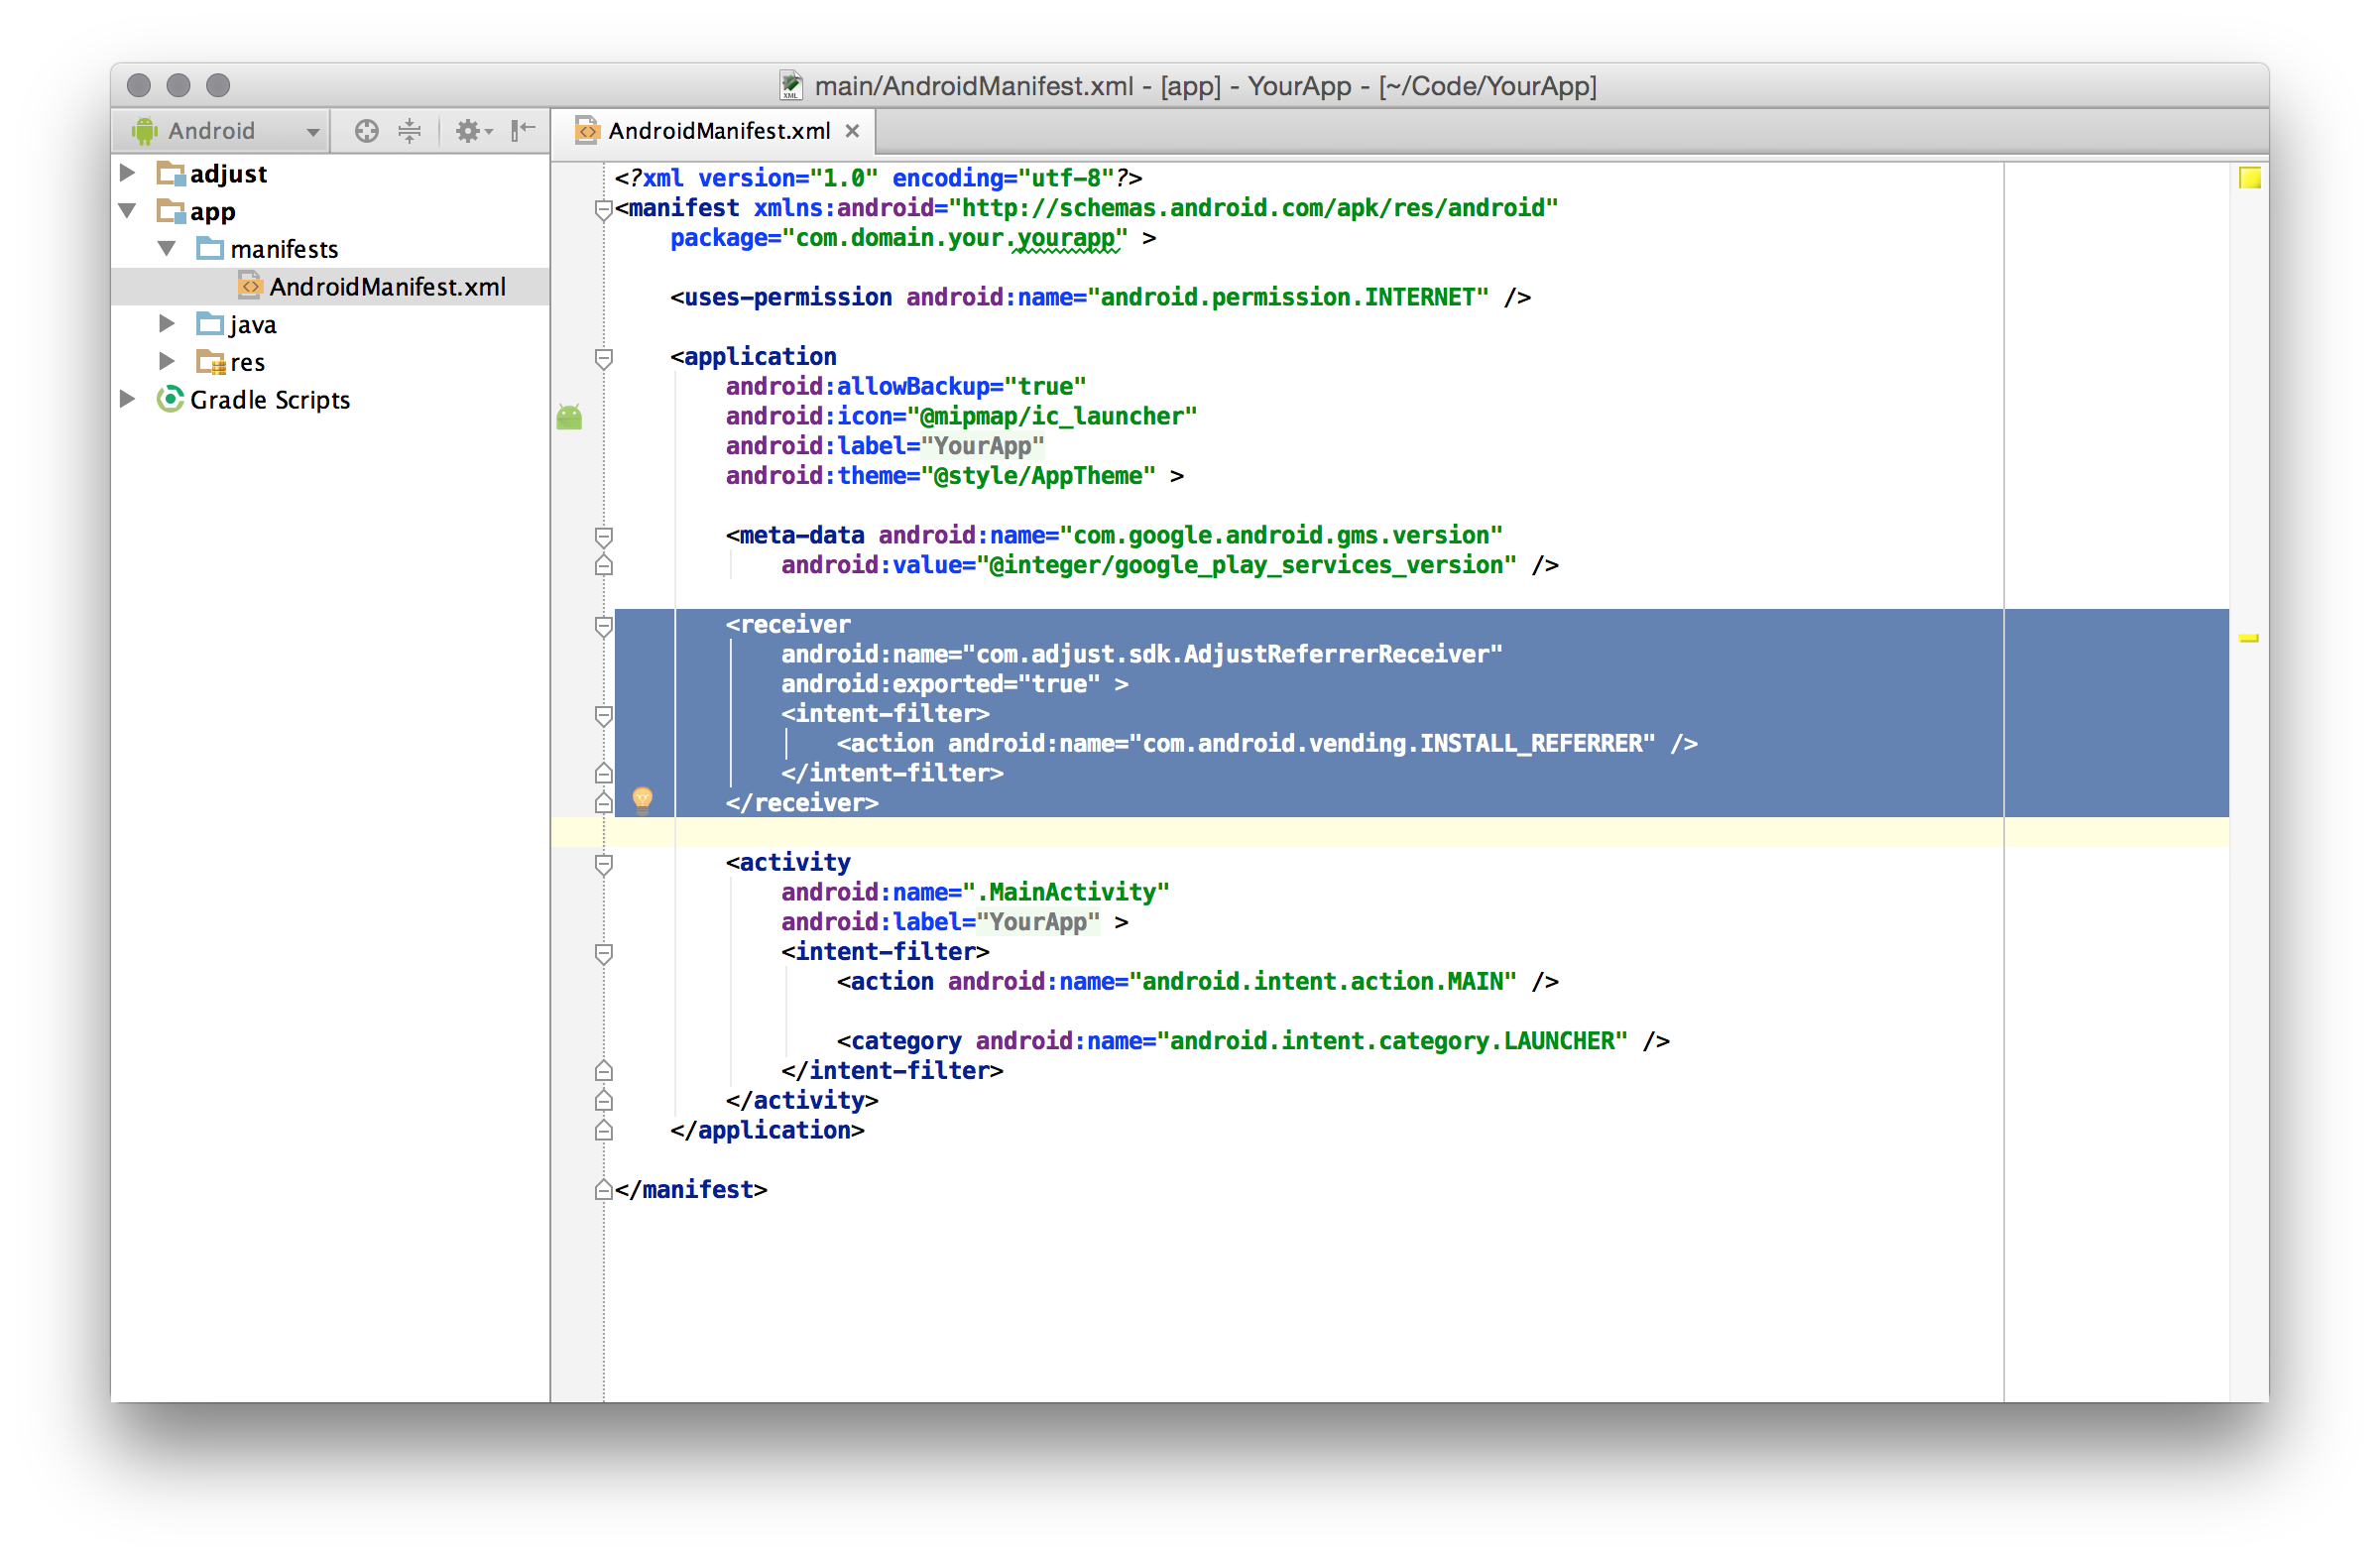
Task: Click the Android gutter icon beside icon attribute
Action: click(569, 417)
